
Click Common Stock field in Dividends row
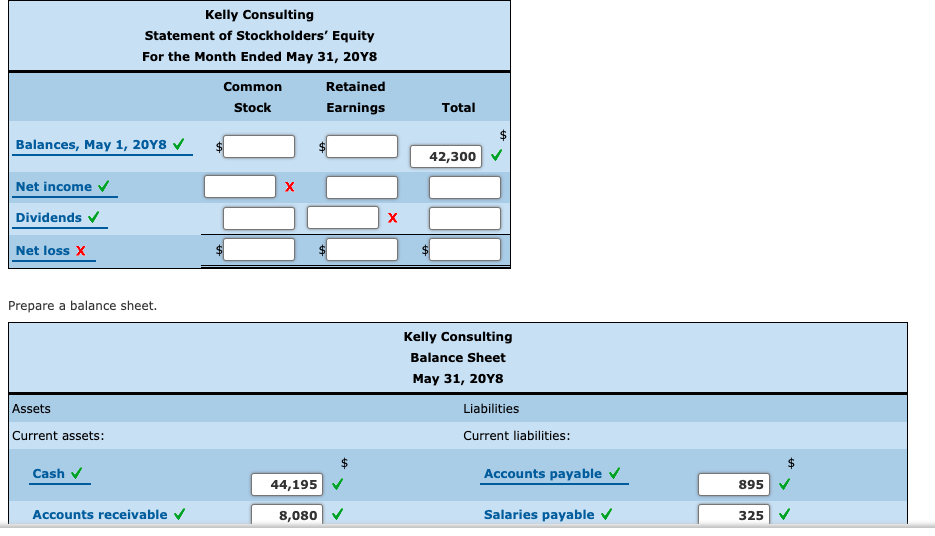click(259, 218)
